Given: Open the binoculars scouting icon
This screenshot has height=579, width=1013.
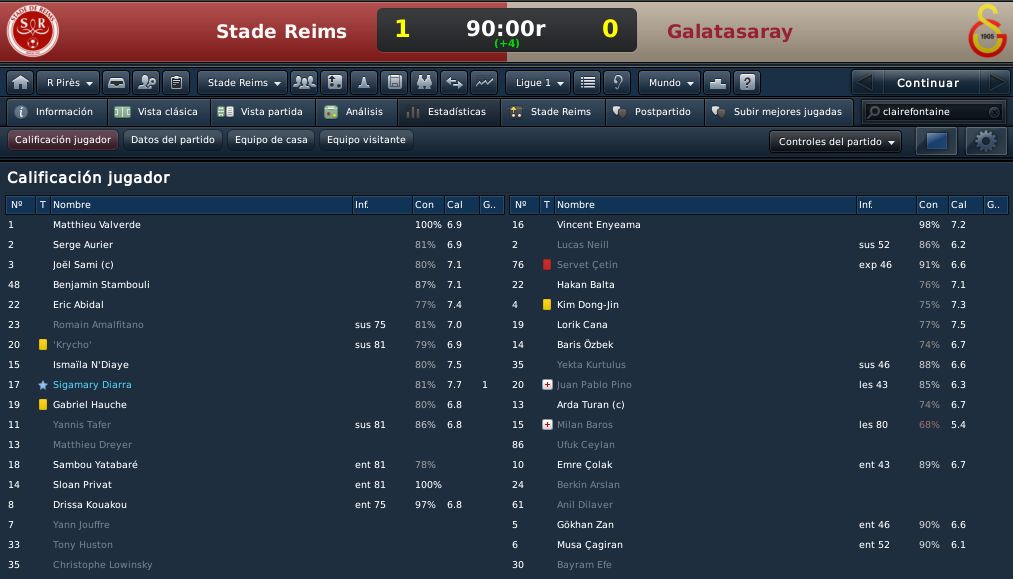Looking at the screenshot, I should coord(424,83).
